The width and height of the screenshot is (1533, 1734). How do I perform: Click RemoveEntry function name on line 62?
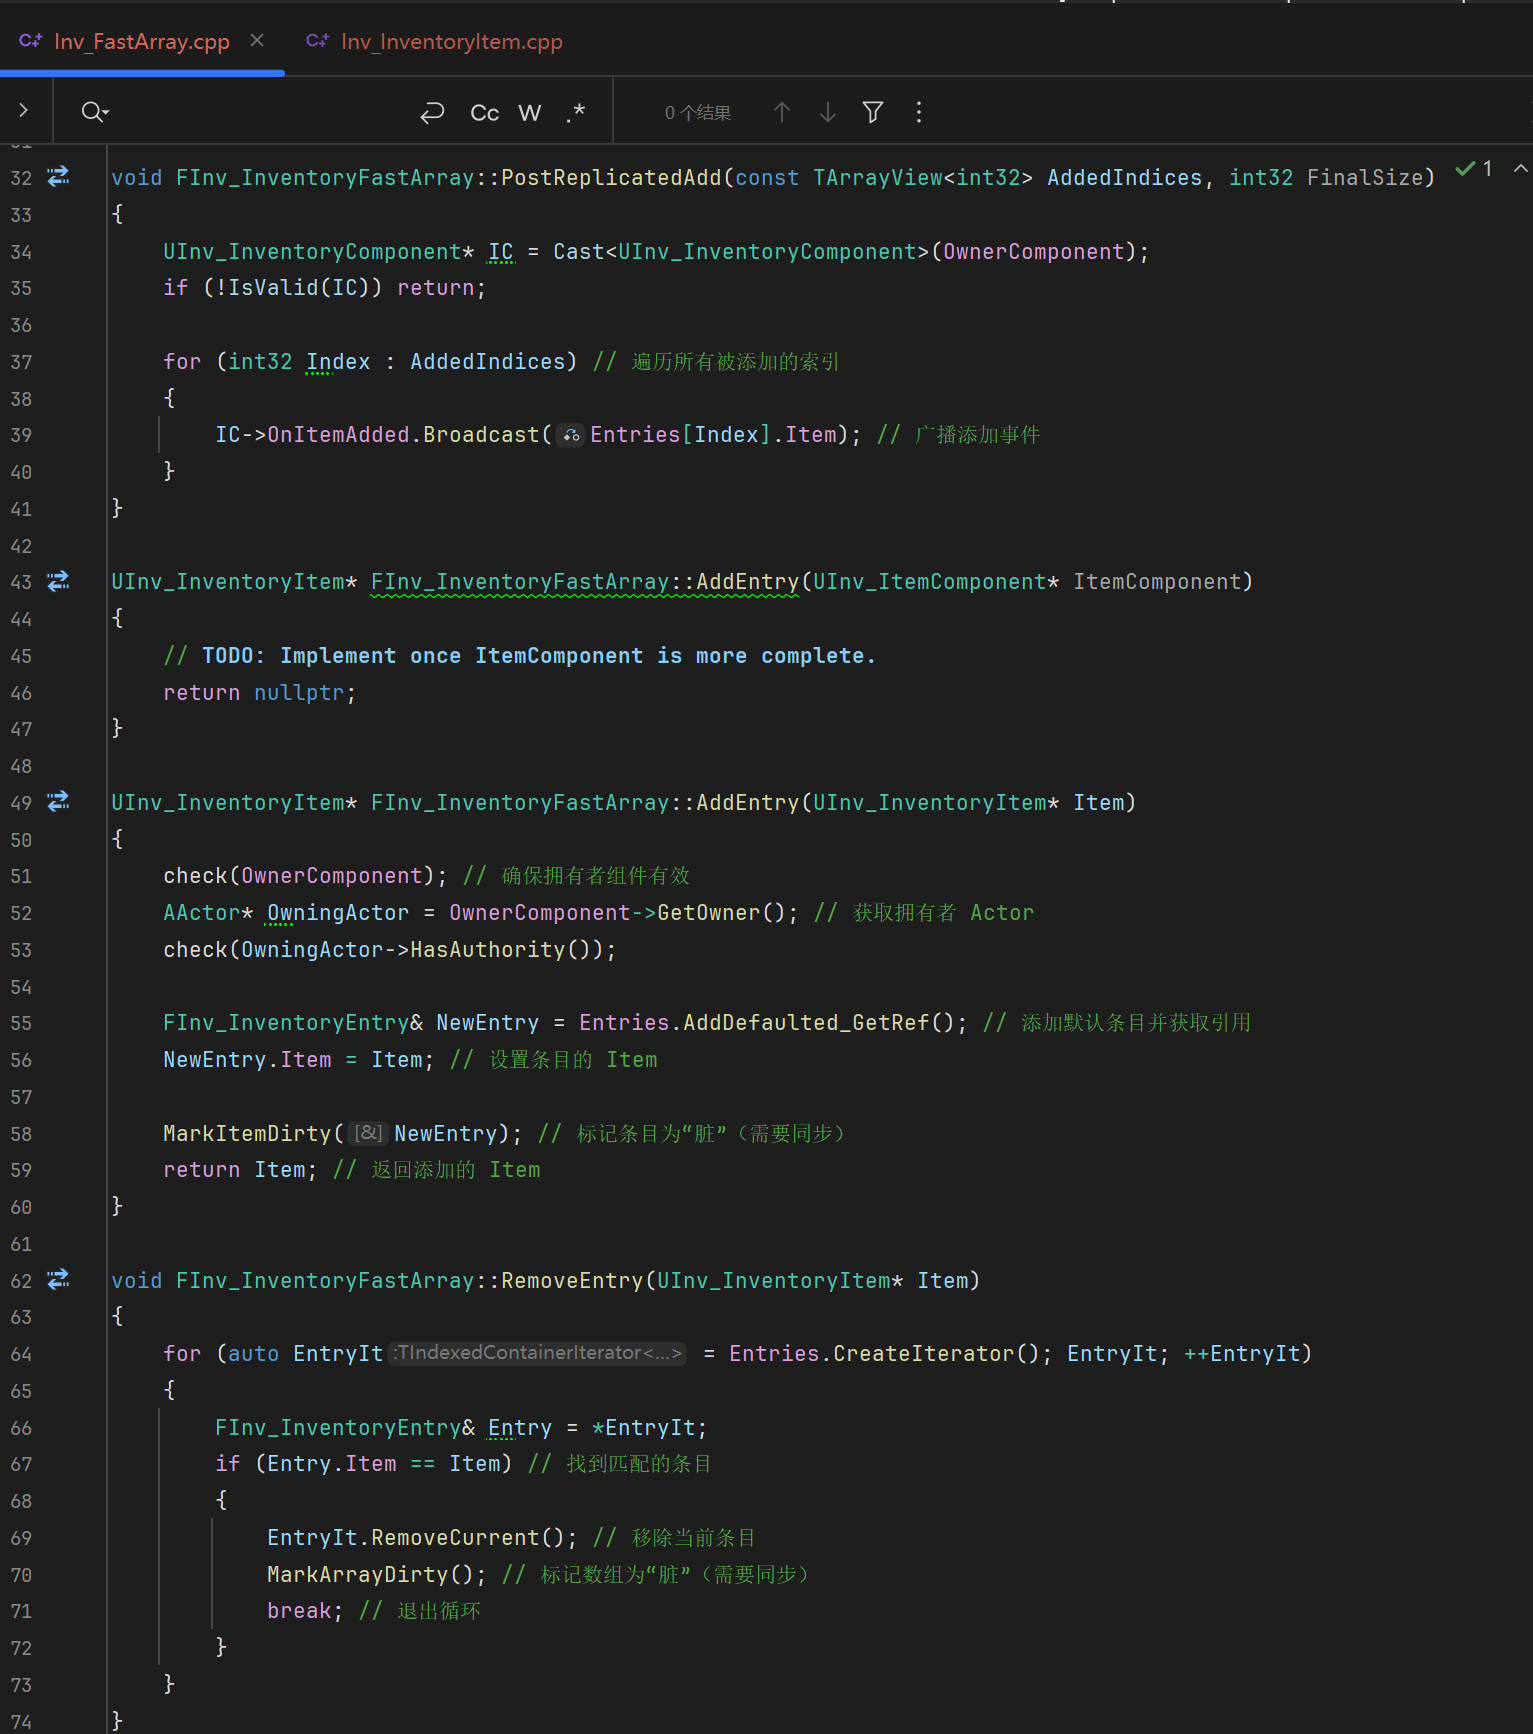(572, 1281)
